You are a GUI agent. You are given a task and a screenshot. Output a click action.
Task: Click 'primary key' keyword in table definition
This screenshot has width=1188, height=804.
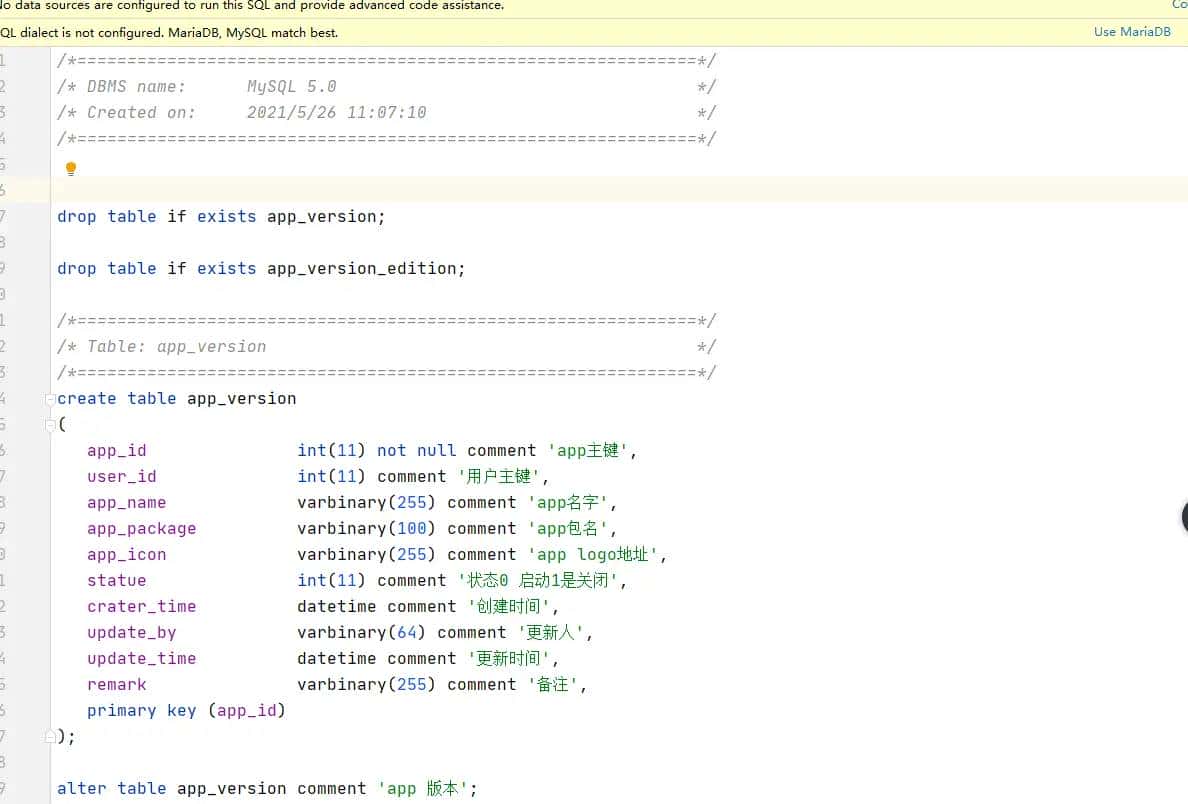click(x=142, y=711)
